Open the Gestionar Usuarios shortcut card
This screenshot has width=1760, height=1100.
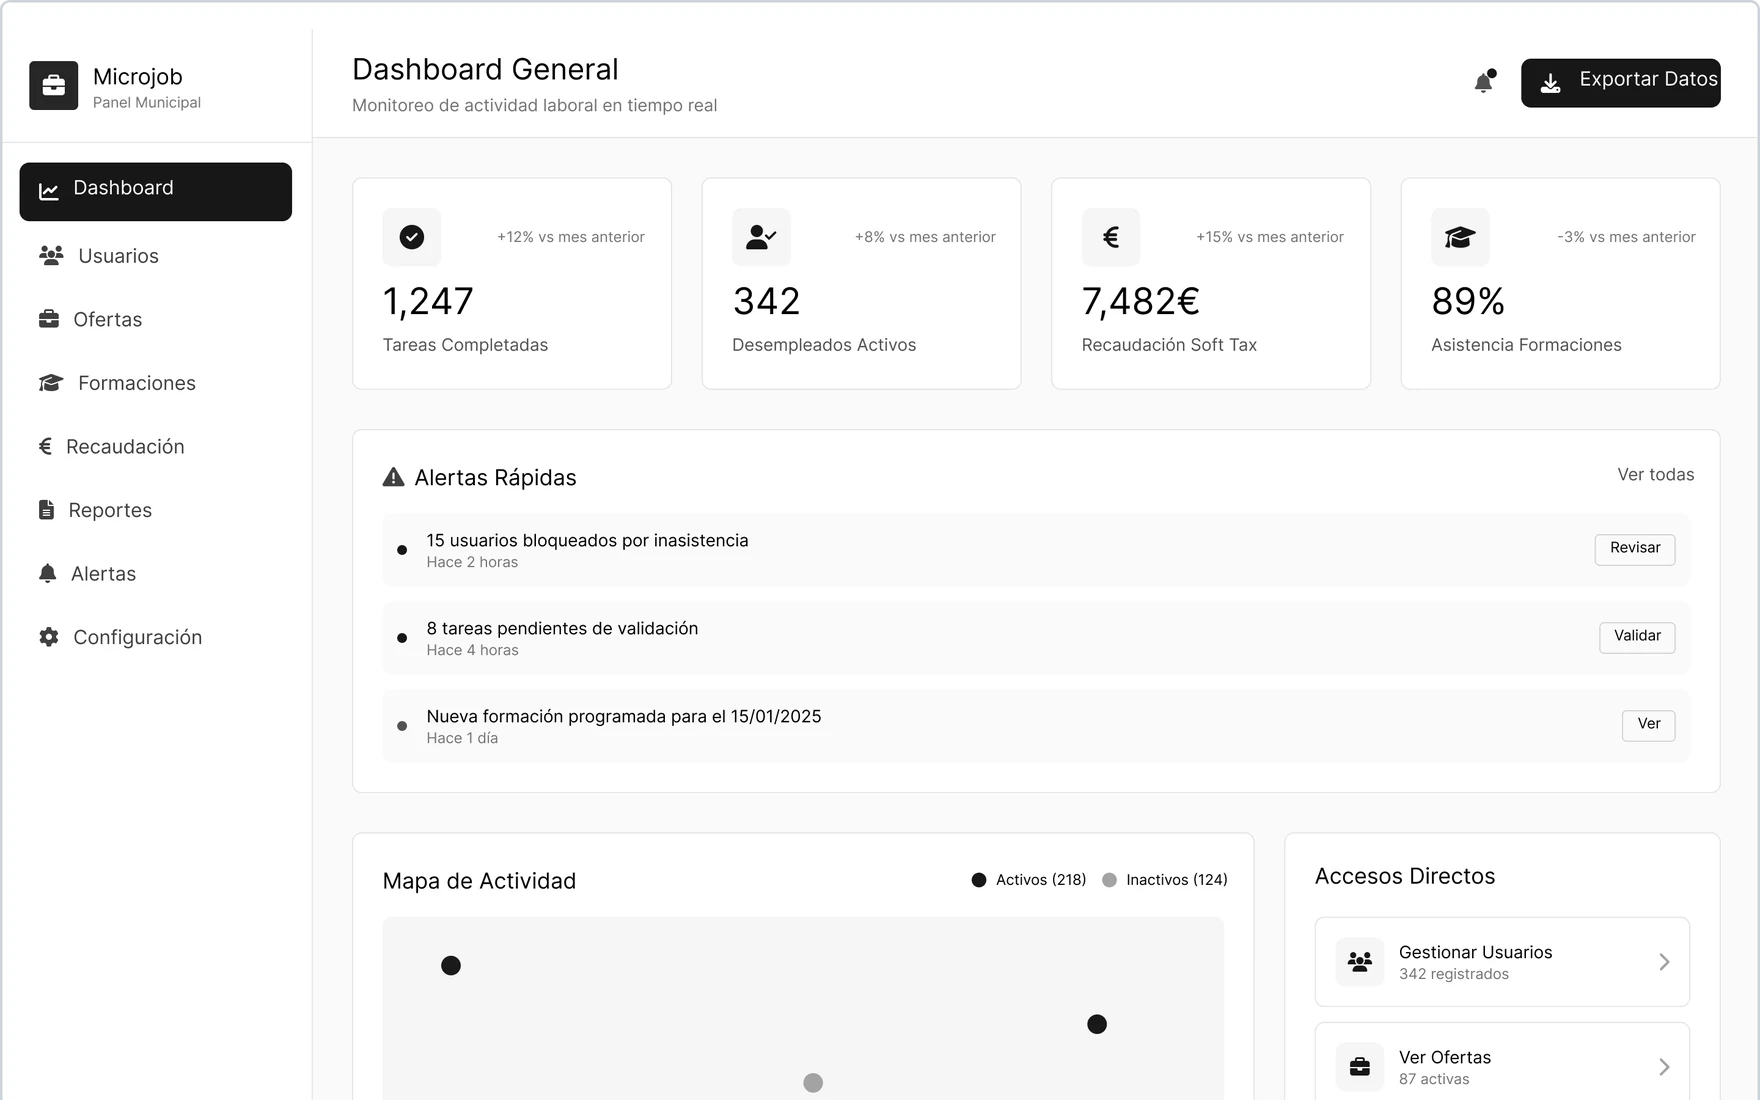tap(1502, 962)
